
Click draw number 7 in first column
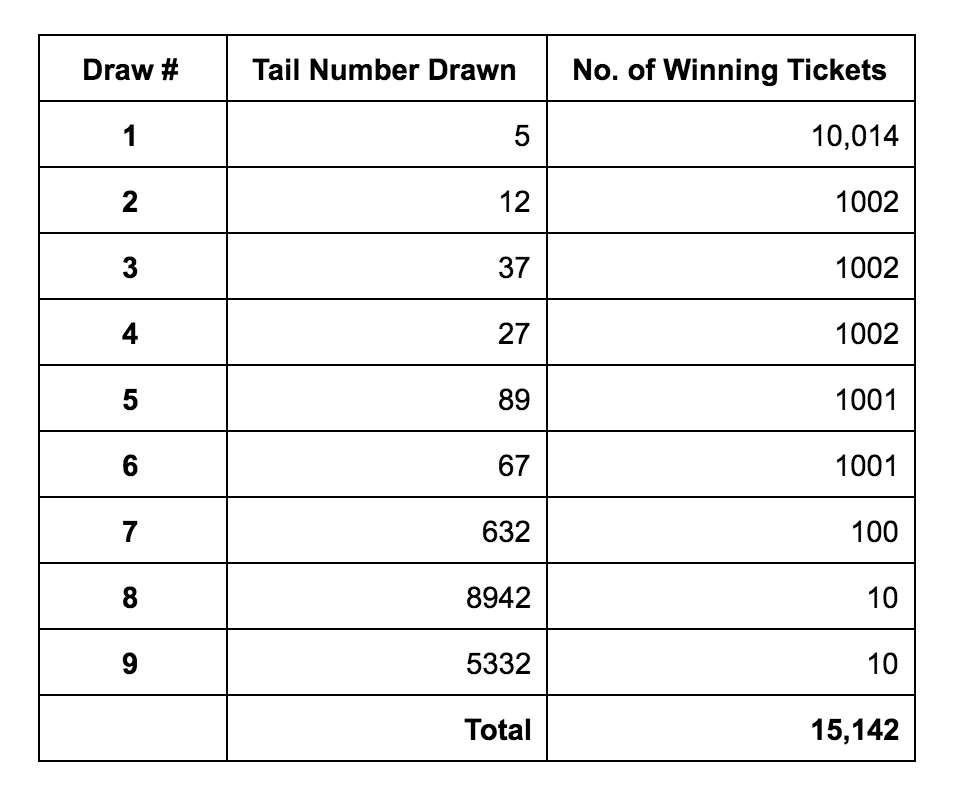coord(130,532)
